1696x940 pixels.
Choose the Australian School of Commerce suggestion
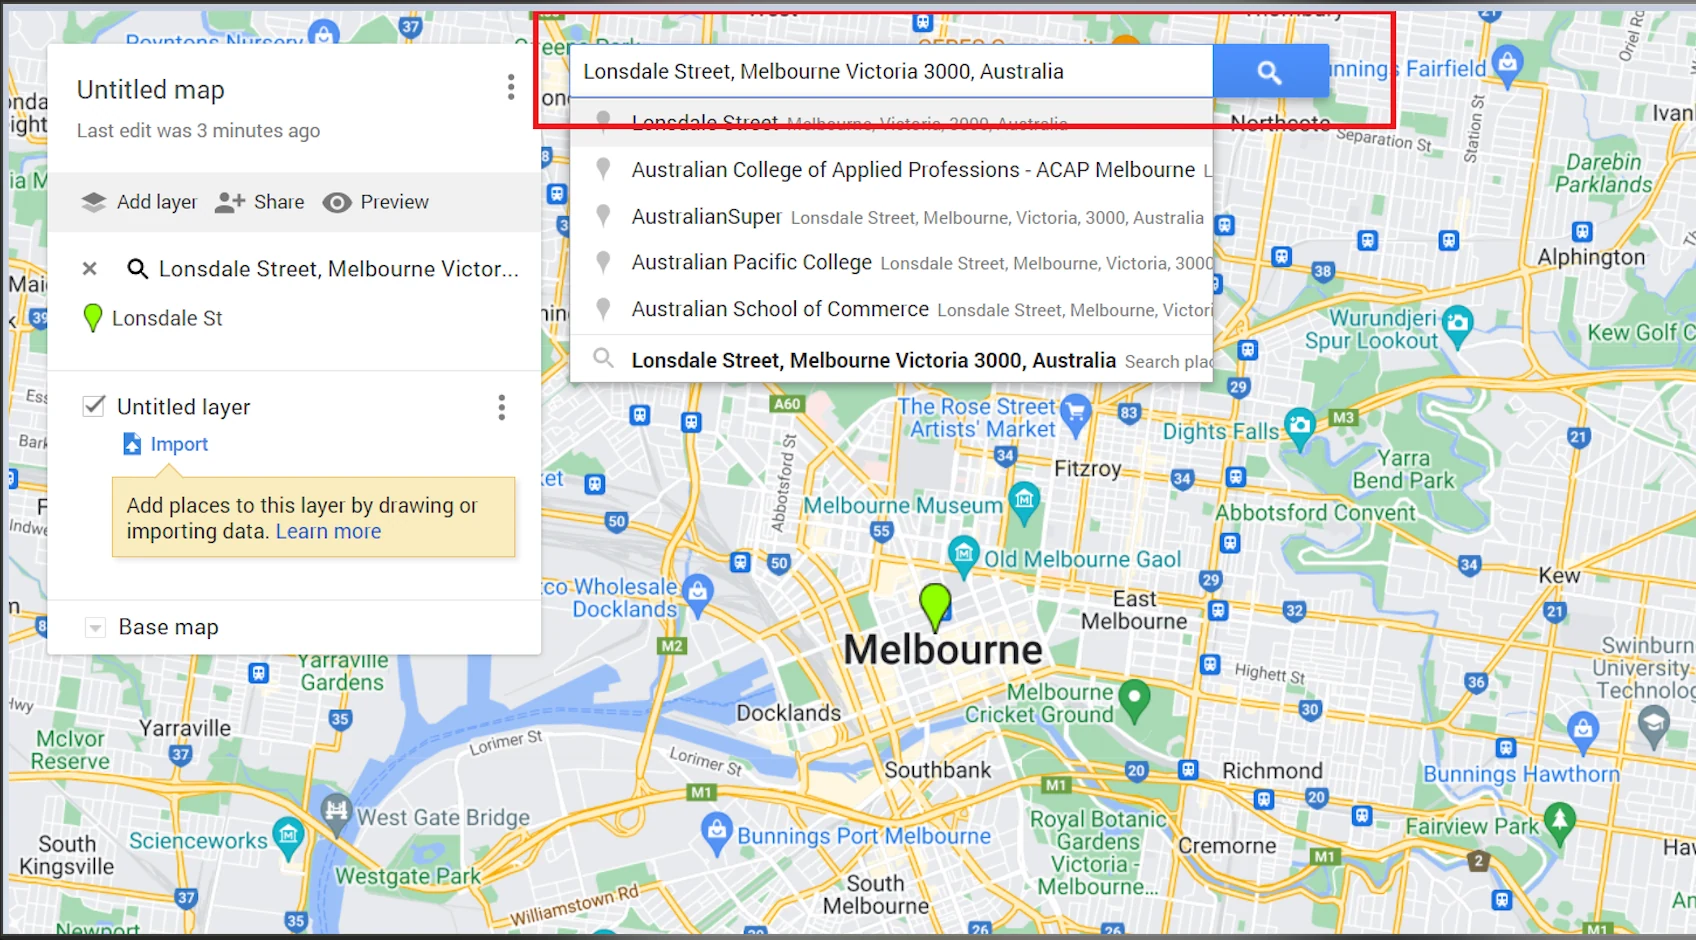click(x=891, y=310)
